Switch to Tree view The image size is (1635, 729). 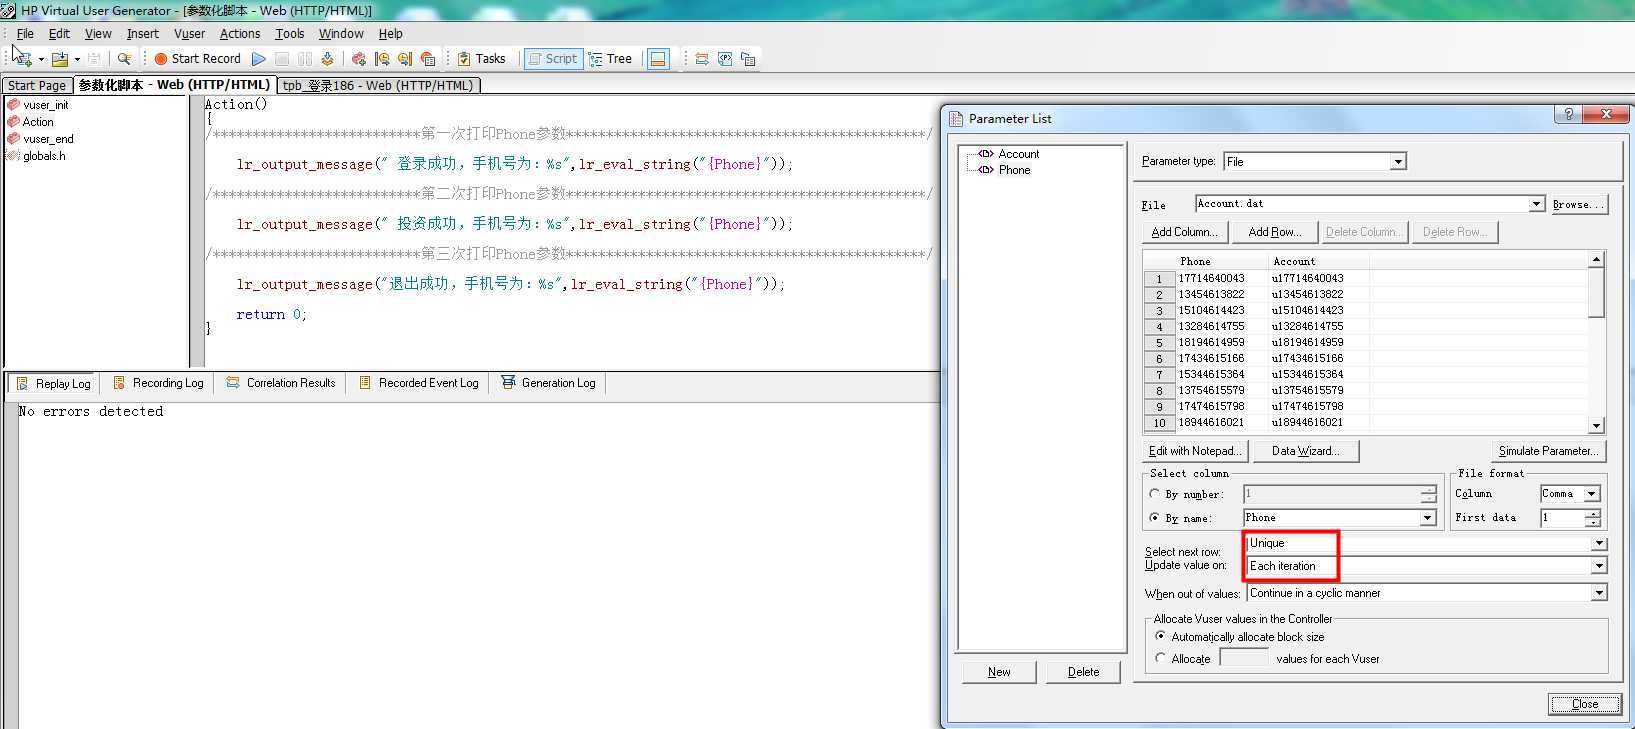click(611, 59)
